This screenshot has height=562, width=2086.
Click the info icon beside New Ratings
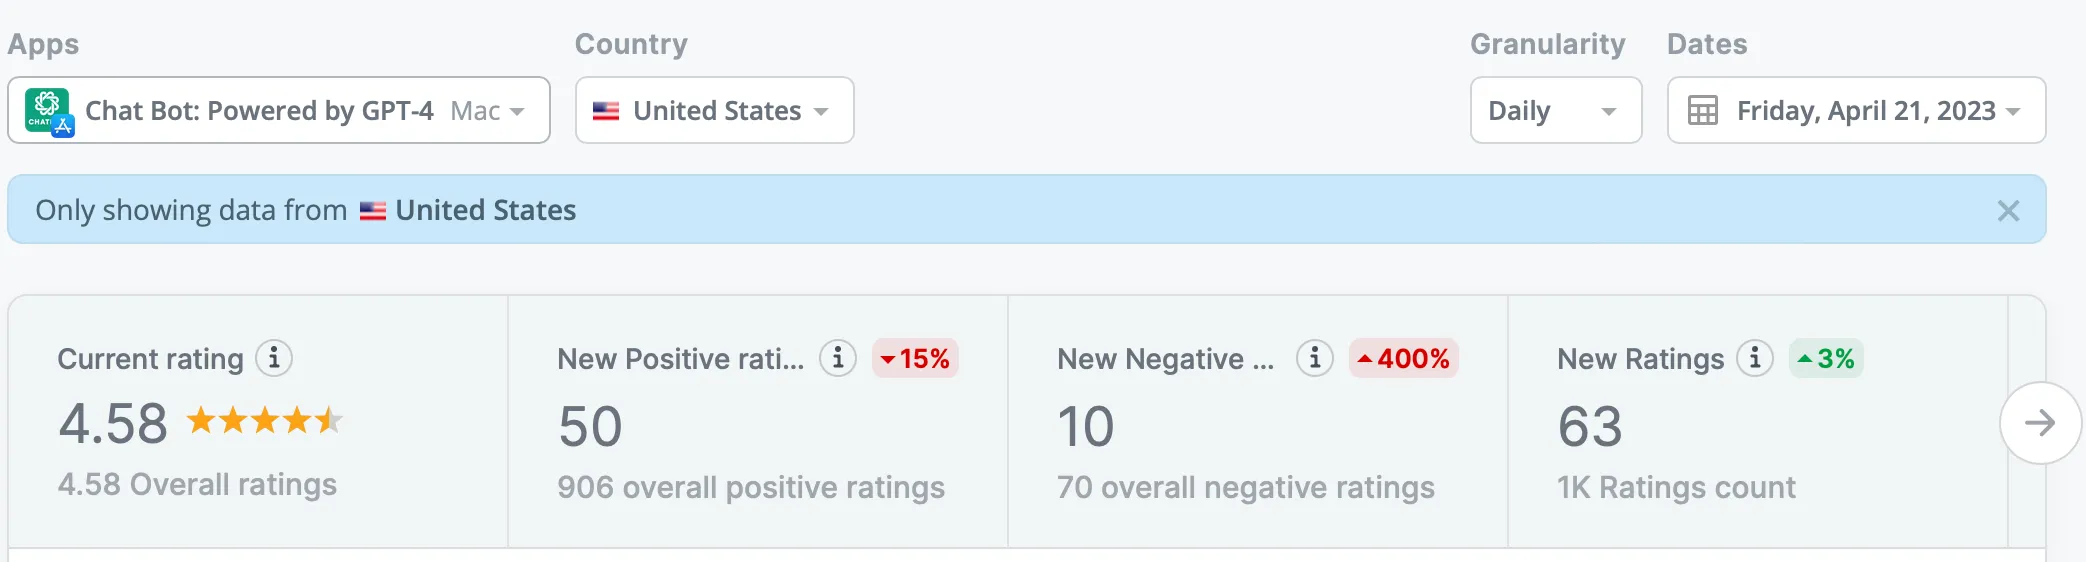point(1755,358)
